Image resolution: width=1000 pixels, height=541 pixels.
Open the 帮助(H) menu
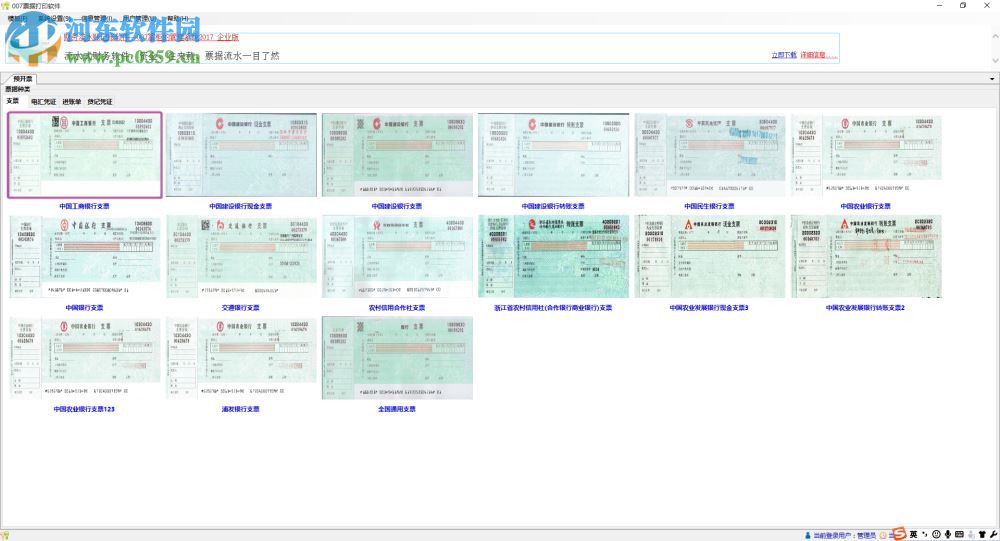point(178,19)
